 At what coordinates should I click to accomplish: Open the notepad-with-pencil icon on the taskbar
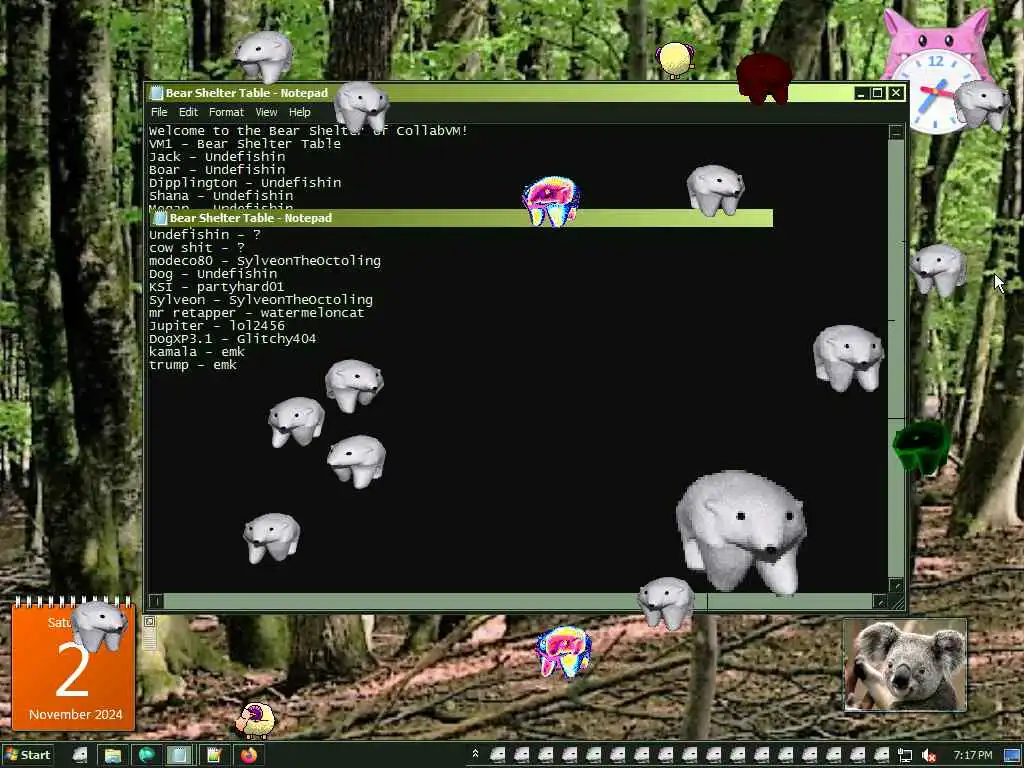(x=214, y=756)
